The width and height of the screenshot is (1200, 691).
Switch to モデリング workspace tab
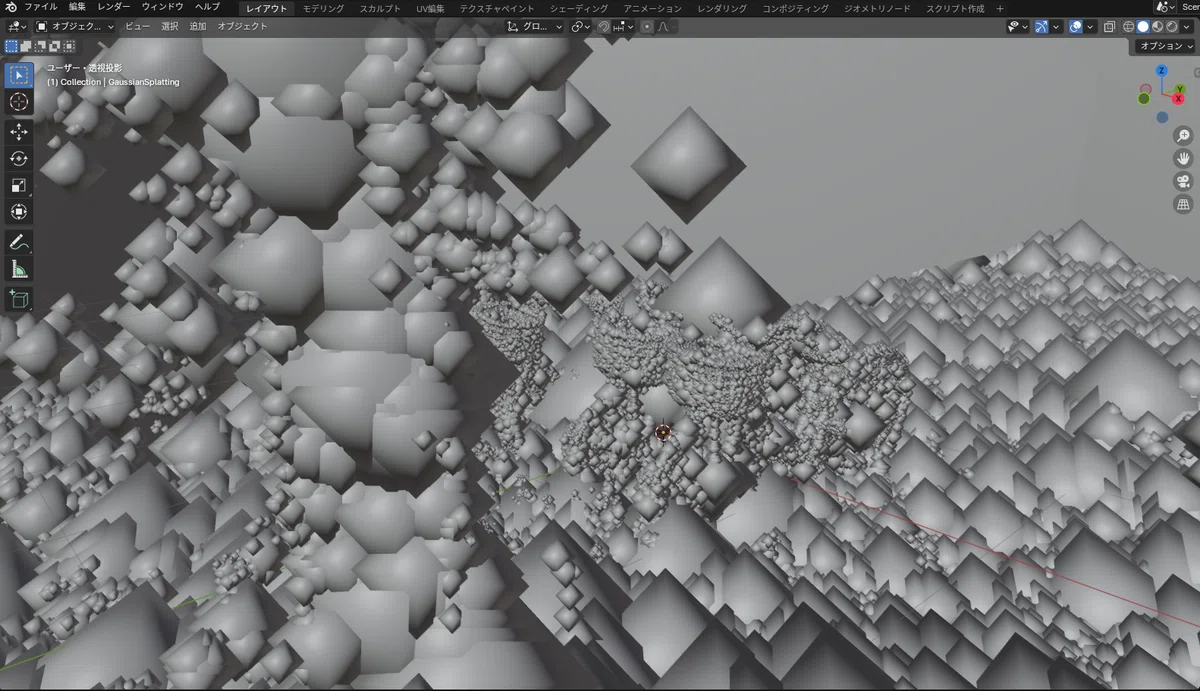pyautogui.click(x=324, y=8)
